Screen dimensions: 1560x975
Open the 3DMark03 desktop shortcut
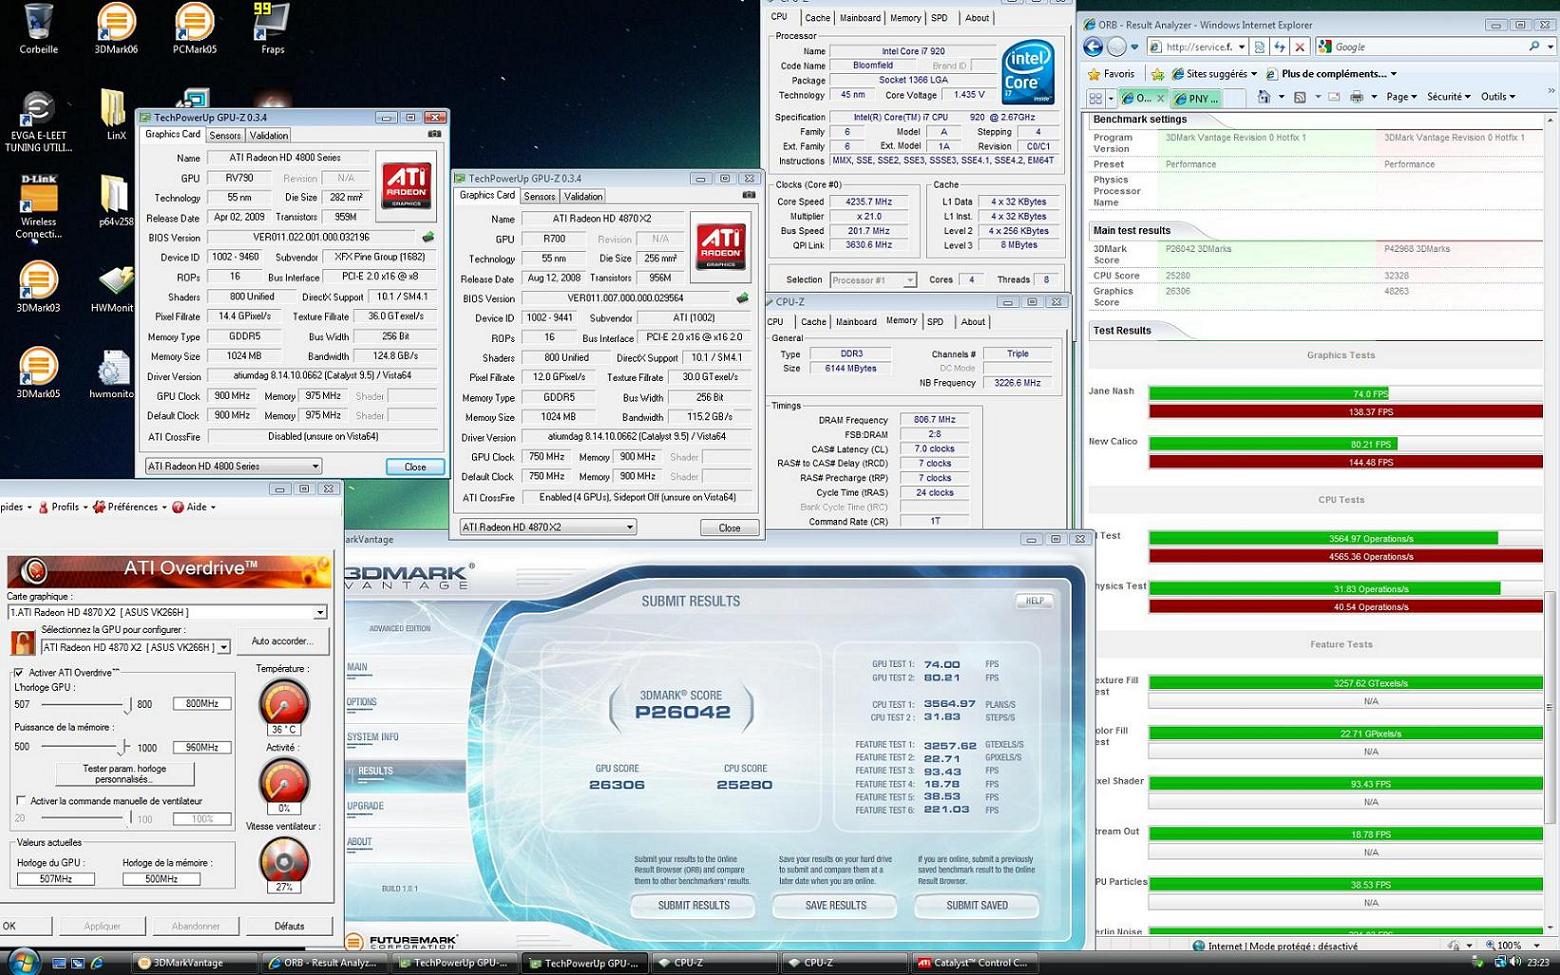pyautogui.click(x=38, y=287)
